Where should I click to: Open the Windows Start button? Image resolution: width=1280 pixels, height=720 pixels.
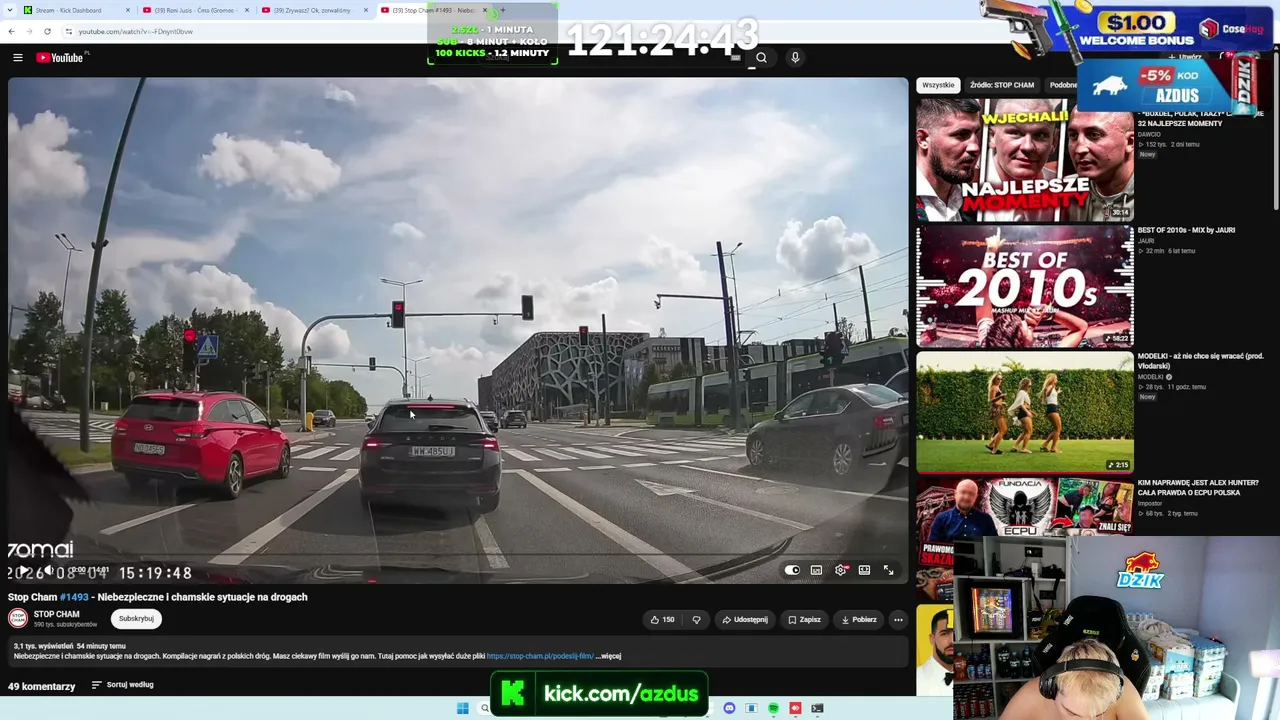pos(462,708)
